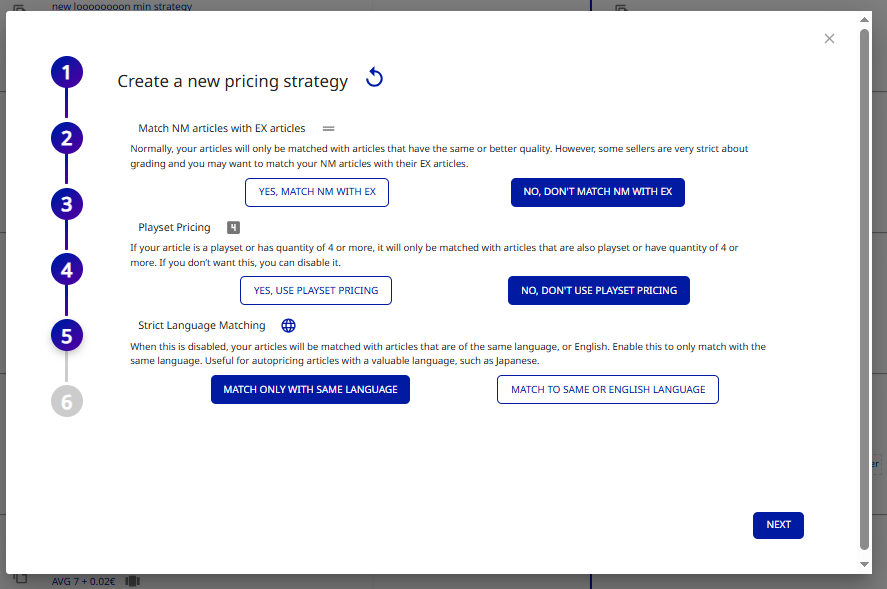887x589 pixels.
Task: Go to step 4 in the wizard
Action: coord(67,270)
